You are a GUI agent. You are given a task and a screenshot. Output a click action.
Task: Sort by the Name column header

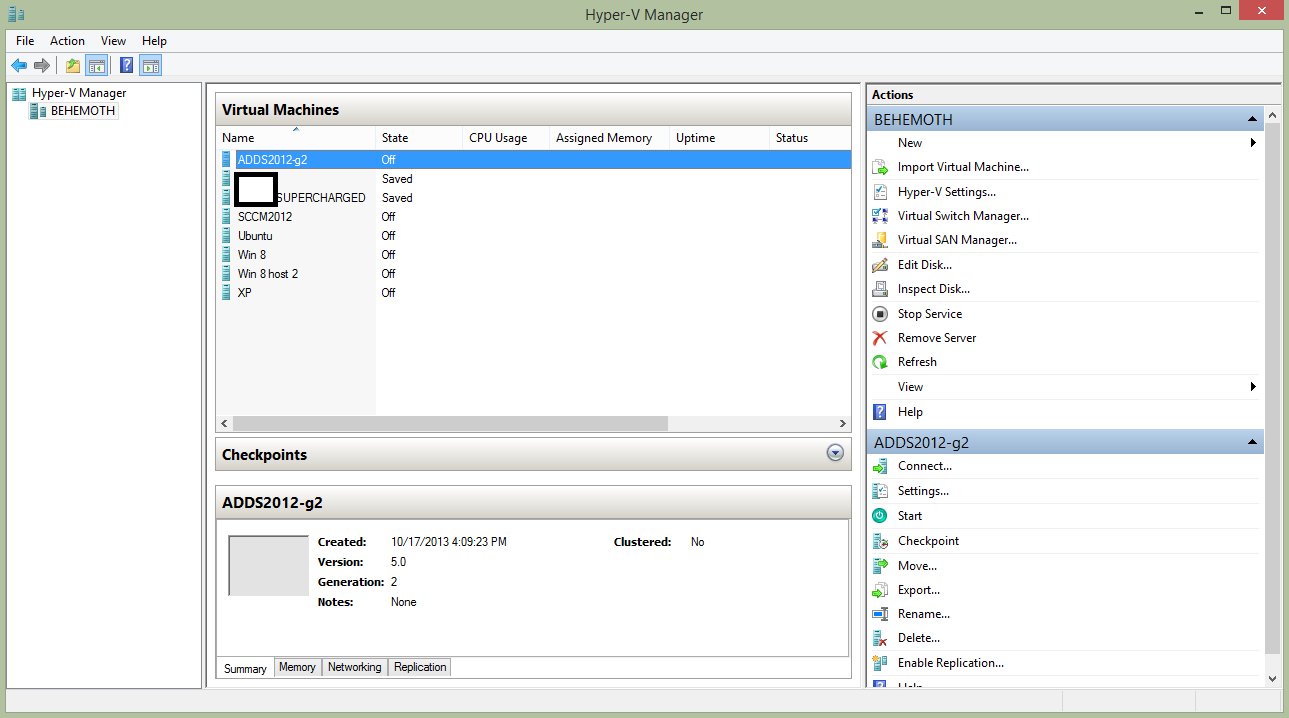295,138
